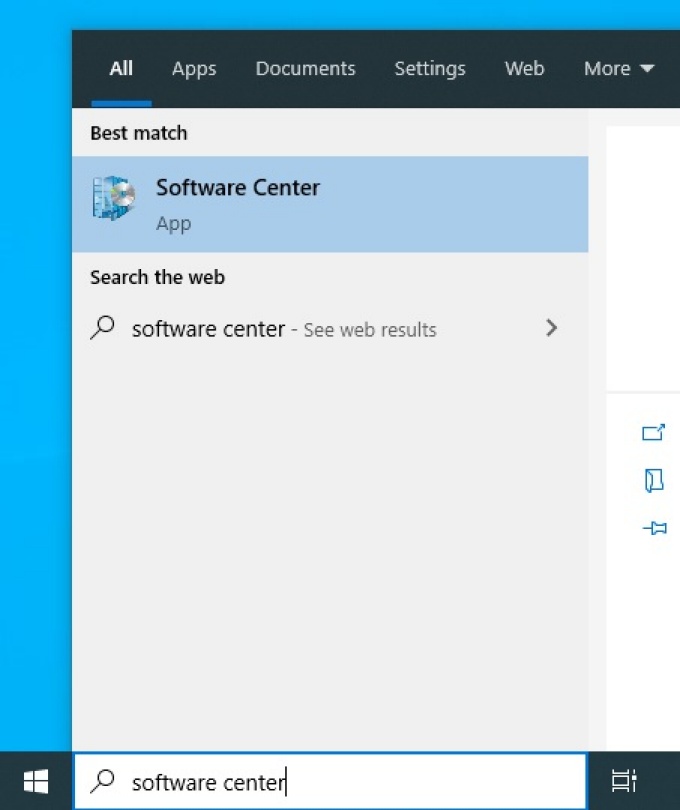The width and height of the screenshot is (680, 810).
Task: Switch to the Web tab
Action: coord(524,69)
